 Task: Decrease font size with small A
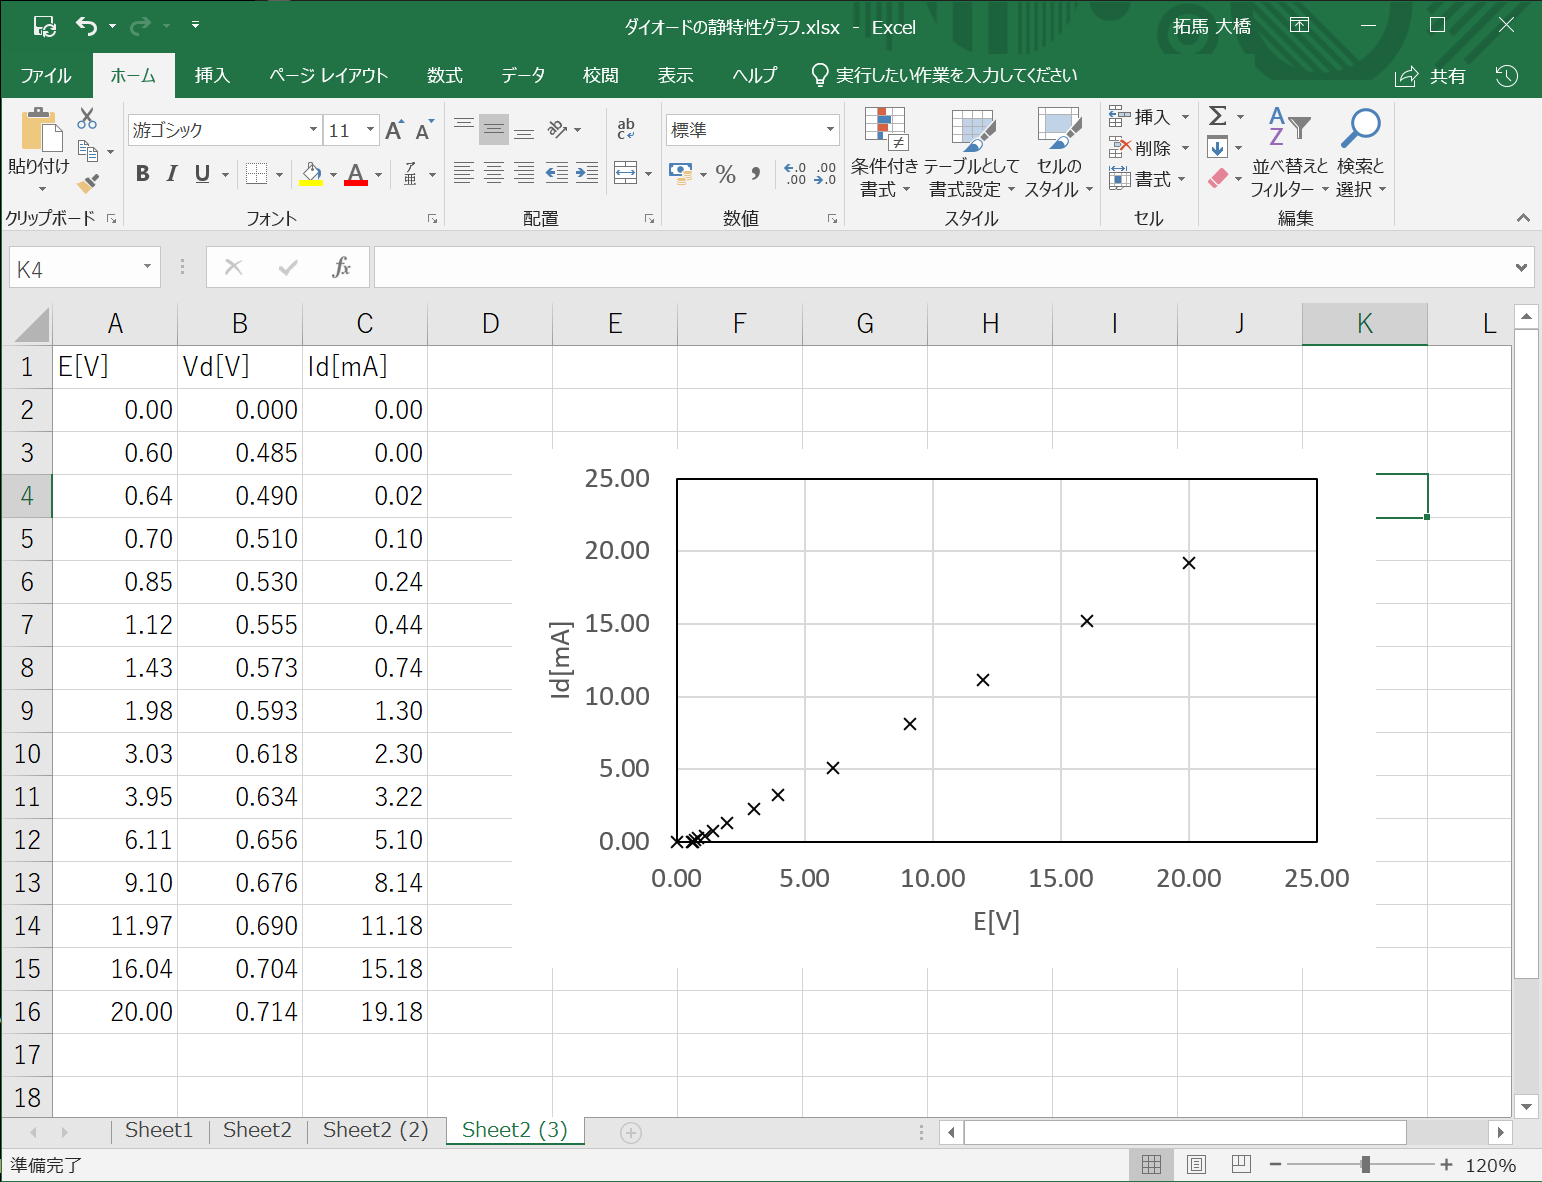click(424, 130)
